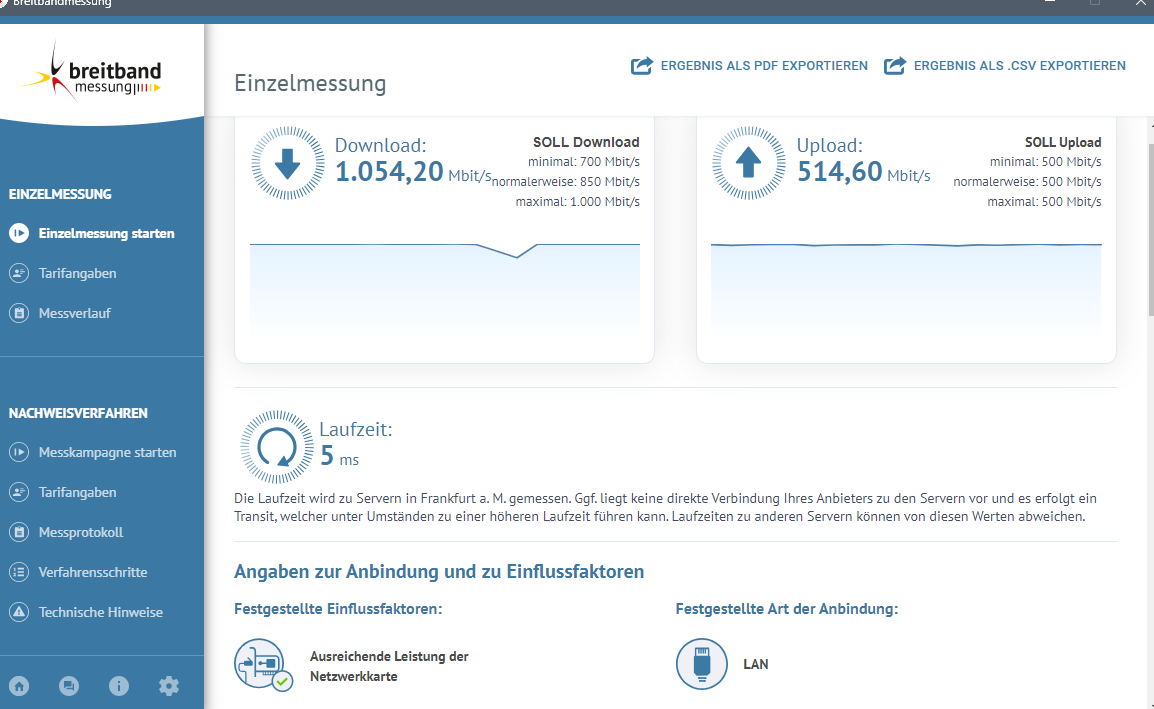
Task: Click the upload arrow gauge icon
Action: [748, 163]
